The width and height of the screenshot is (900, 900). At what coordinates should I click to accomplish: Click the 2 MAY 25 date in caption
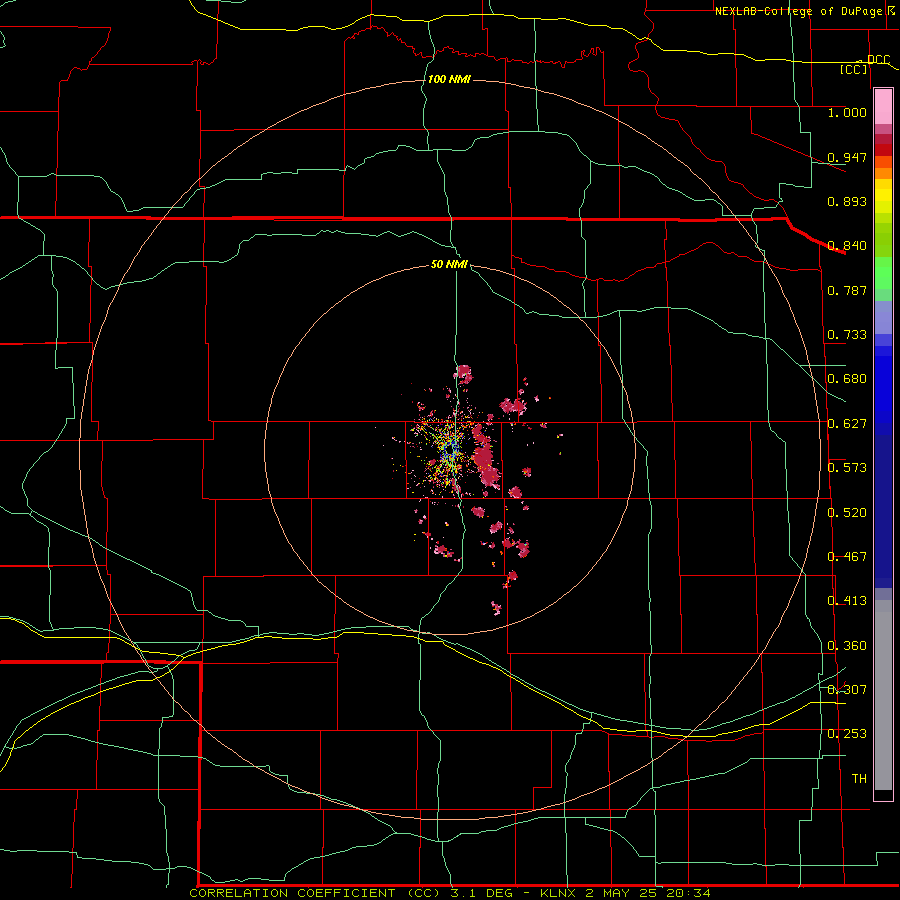pyautogui.click(x=622, y=893)
